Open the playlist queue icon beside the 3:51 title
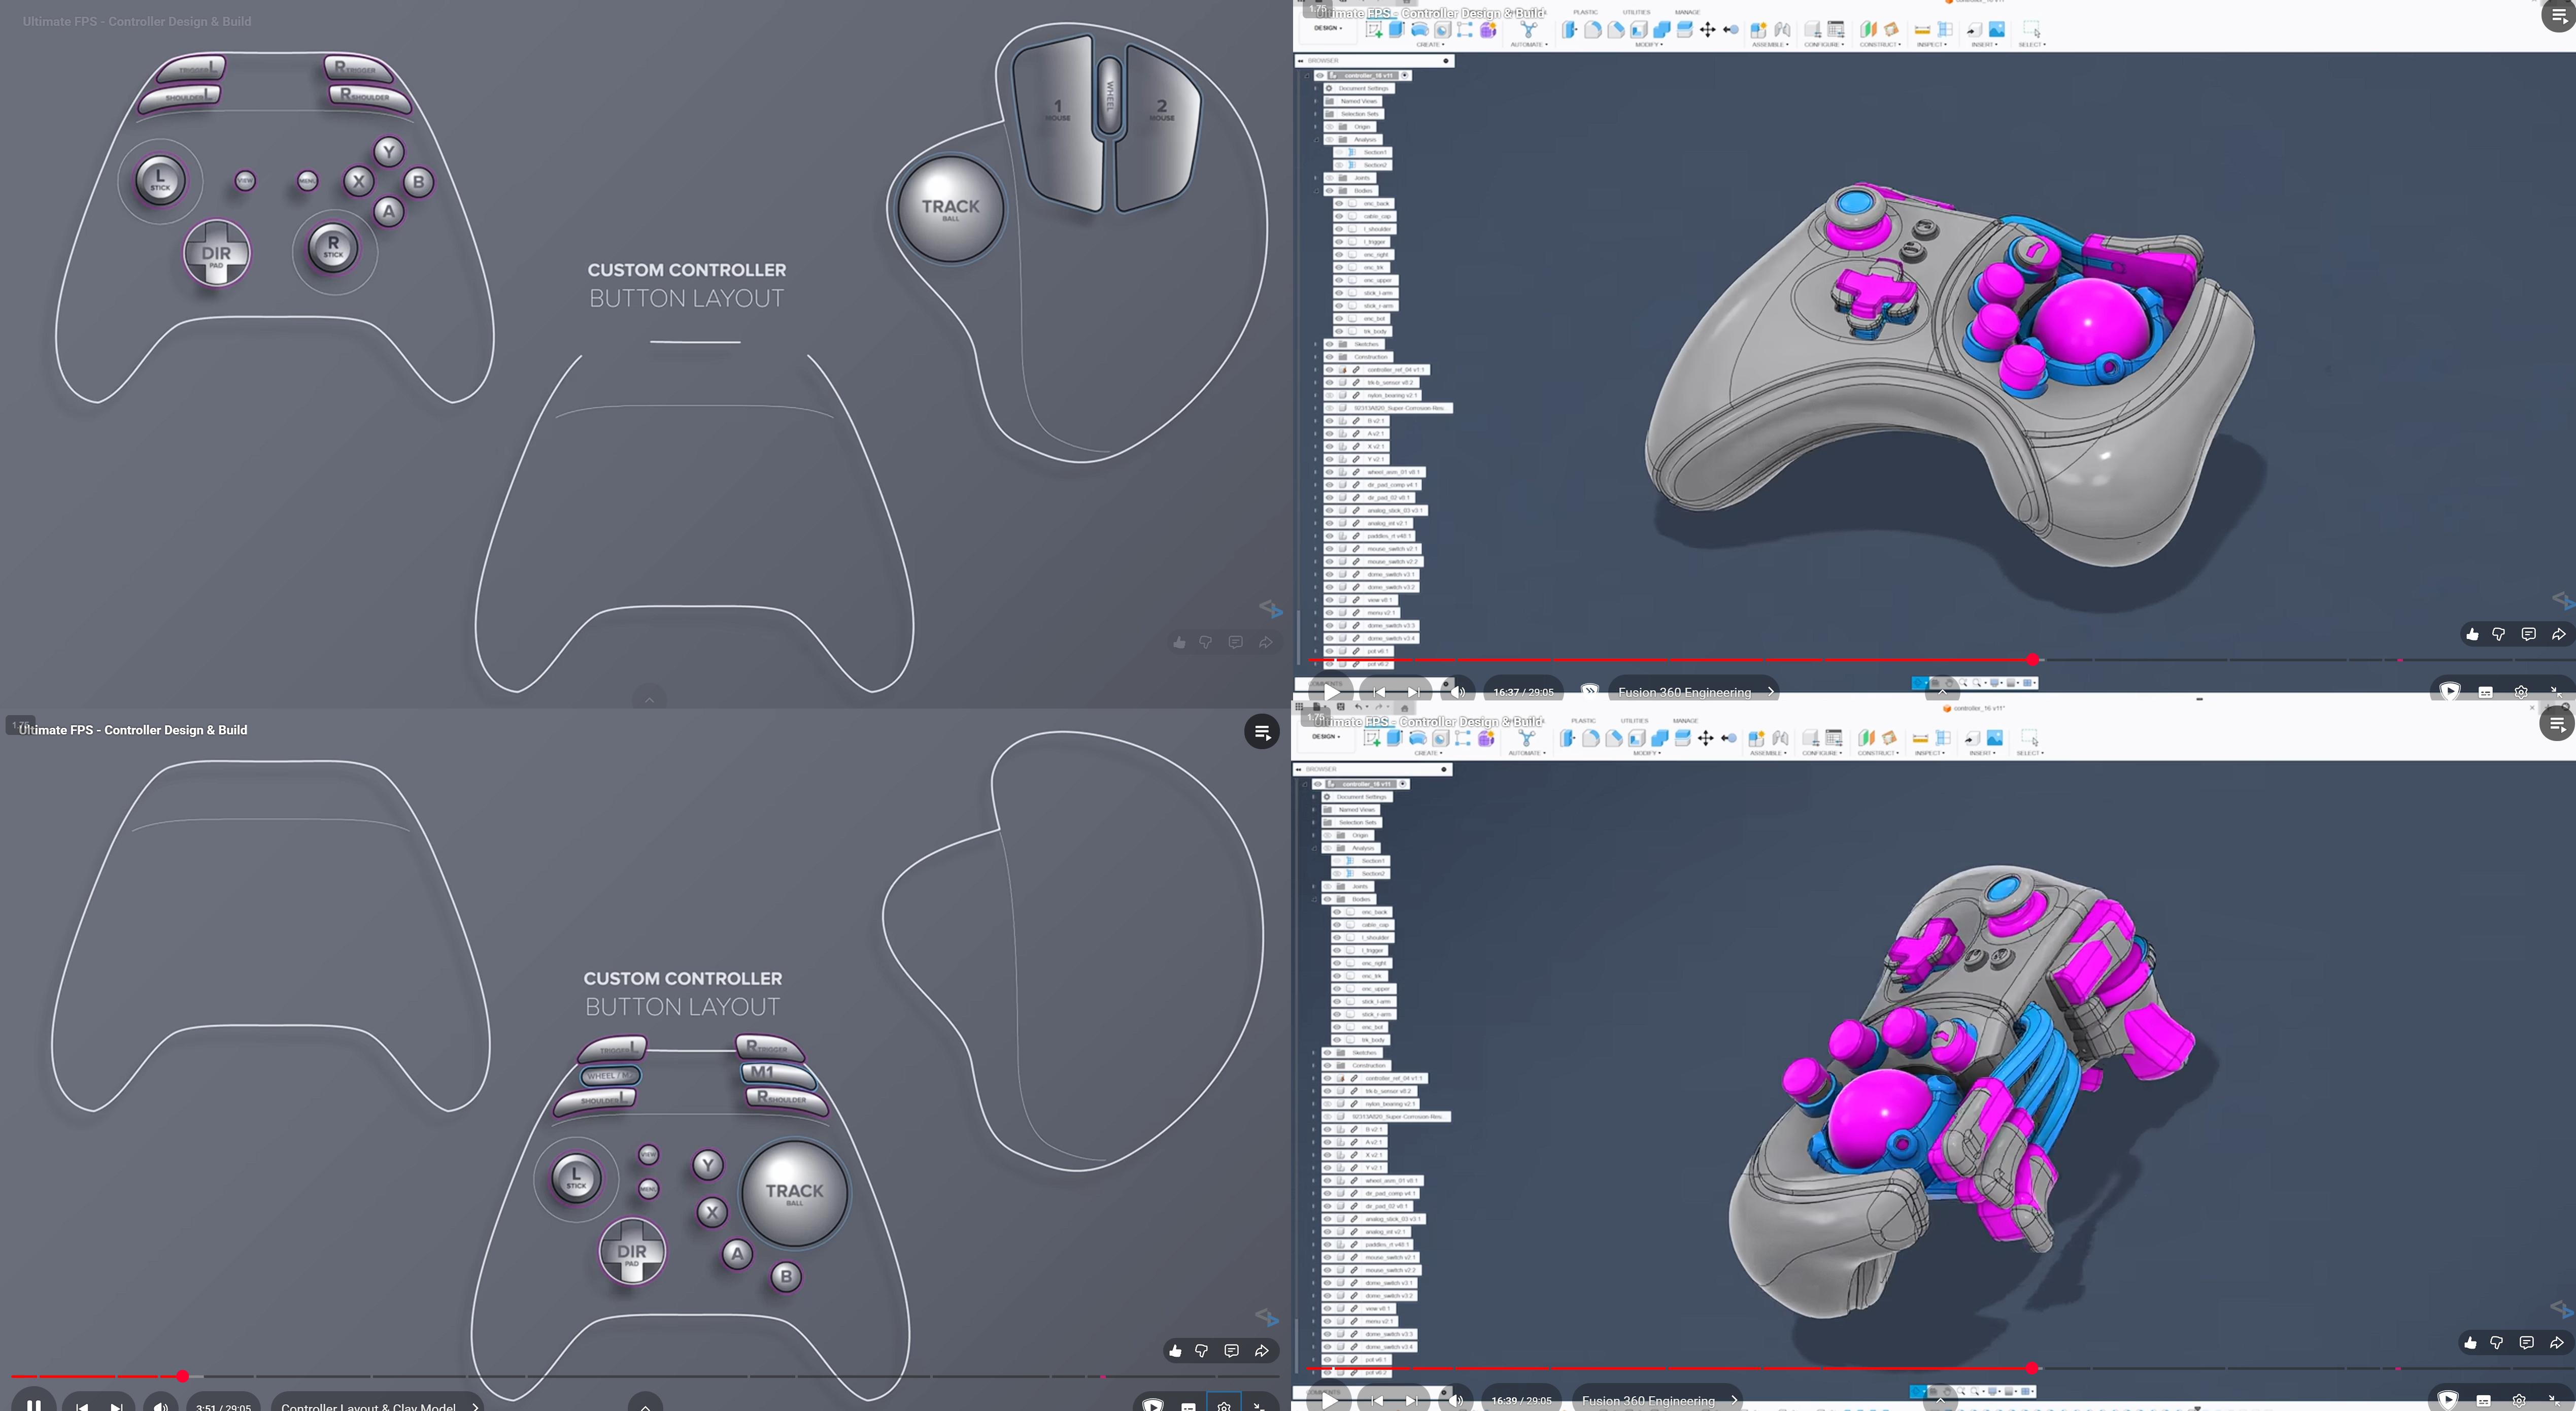This screenshot has height=1411, width=2576. [1262, 732]
